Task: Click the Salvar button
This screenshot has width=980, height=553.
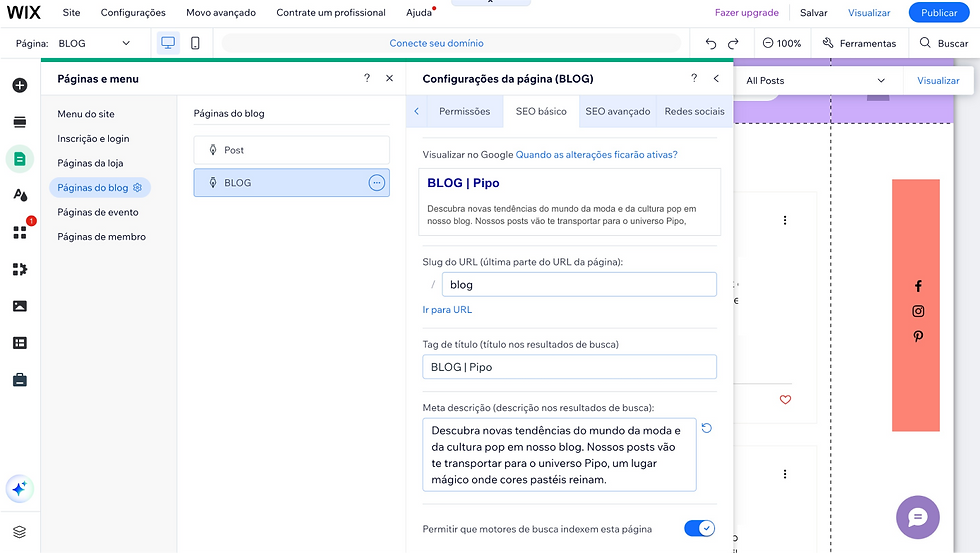Action: [x=813, y=12]
